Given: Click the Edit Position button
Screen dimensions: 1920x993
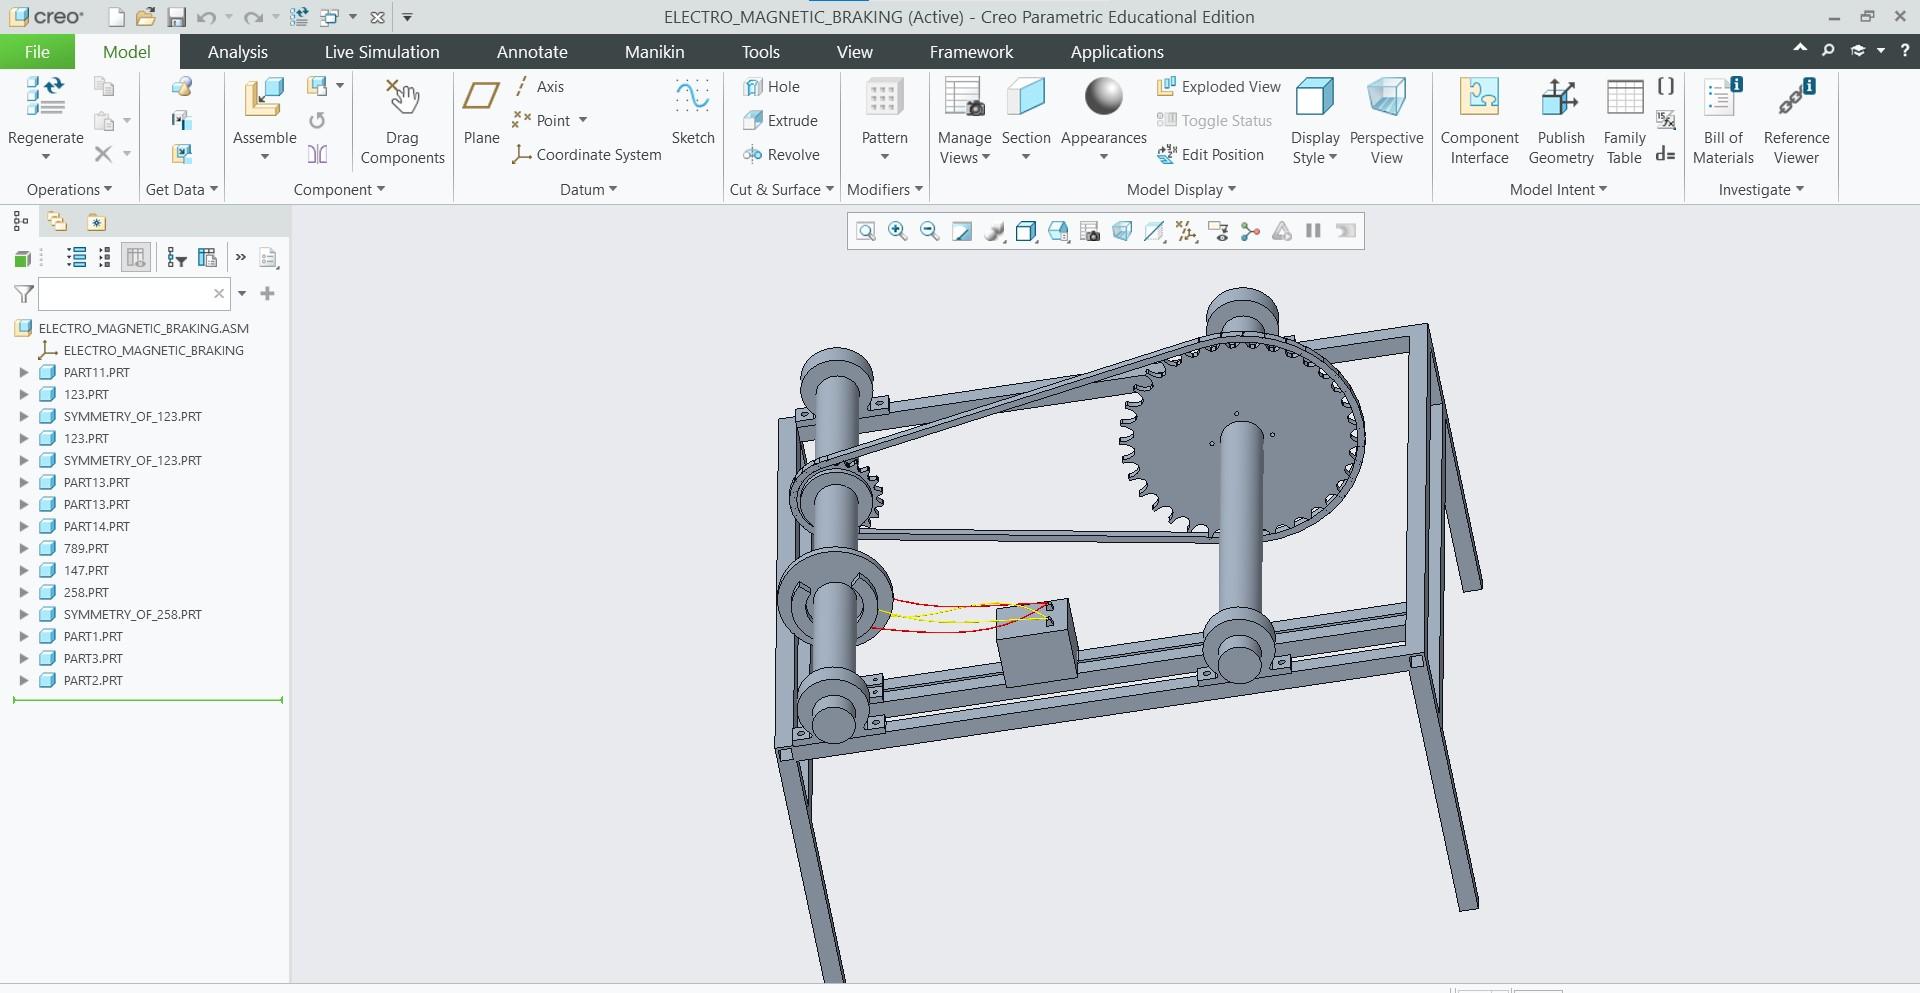Looking at the screenshot, I should [x=1210, y=155].
